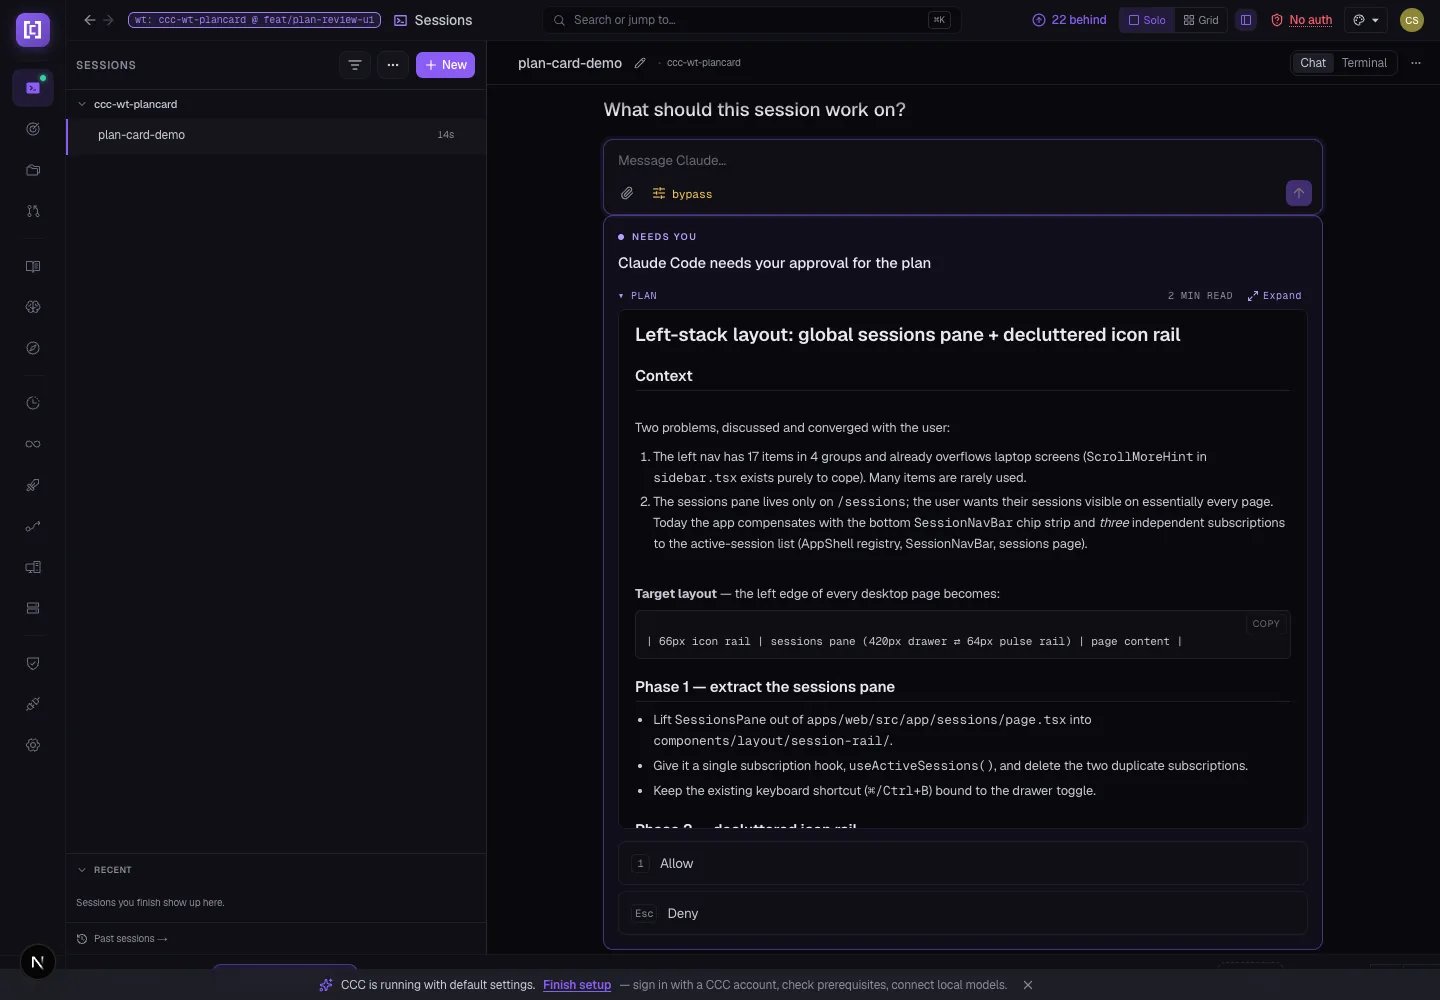This screenshot has width=1440, height=1000.
Task: Switch to Grid view mode
Action: (1201, 20)
